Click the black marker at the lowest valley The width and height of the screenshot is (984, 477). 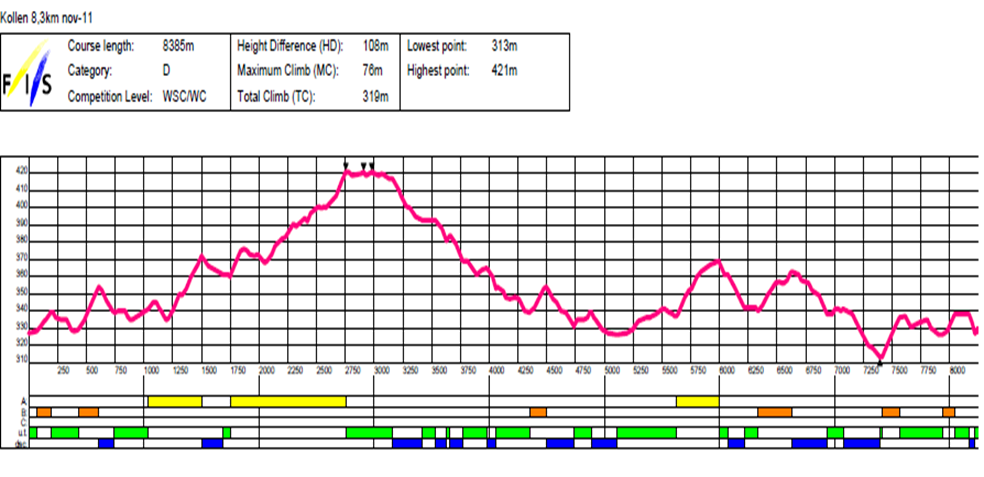coord(880,360)
